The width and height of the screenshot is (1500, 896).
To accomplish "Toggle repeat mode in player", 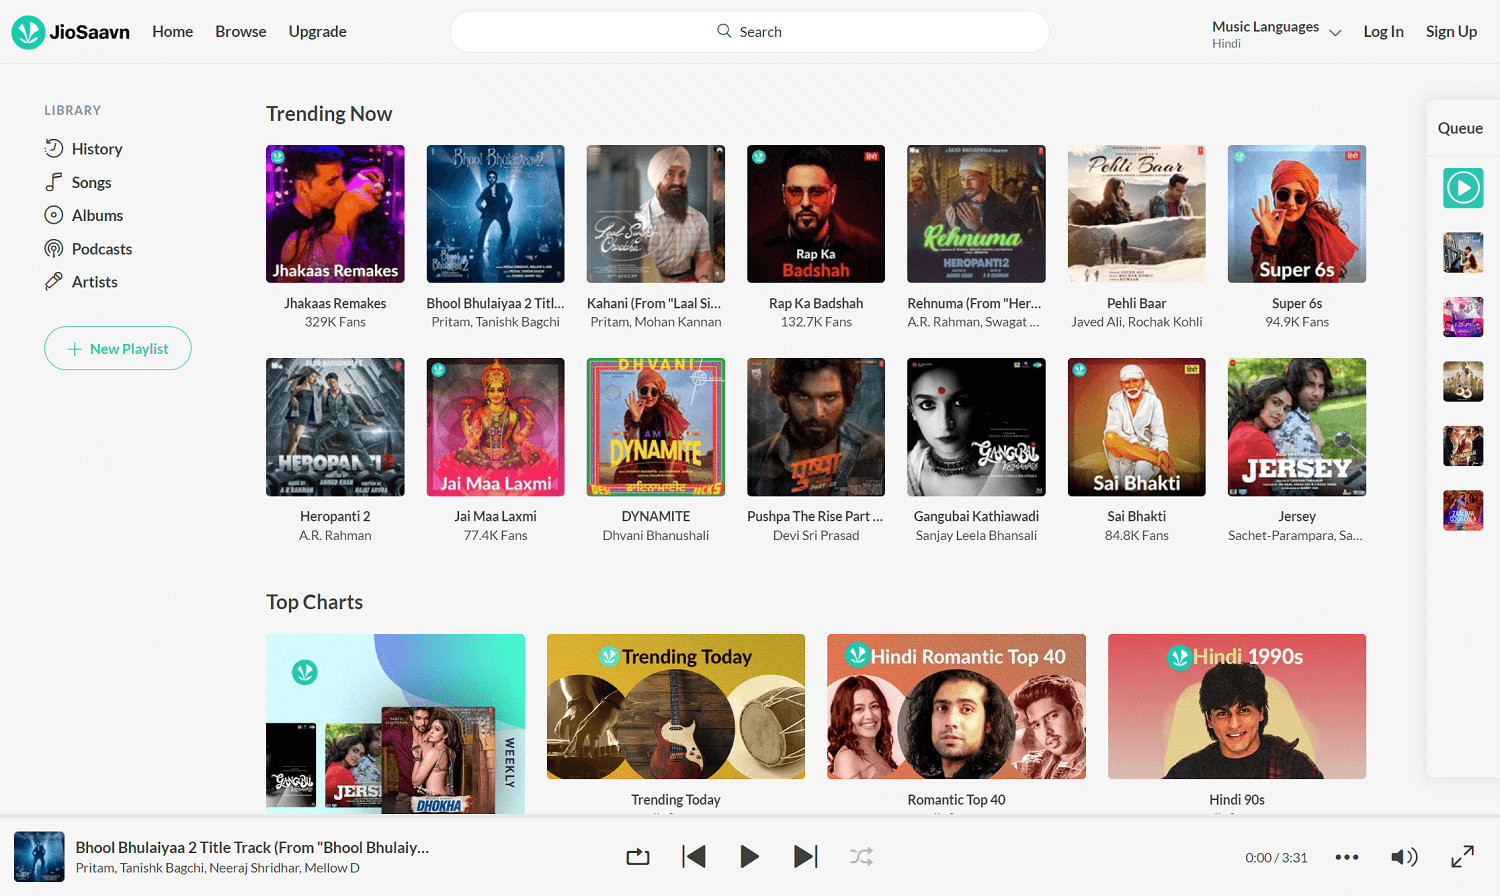I will click(638, 857).
